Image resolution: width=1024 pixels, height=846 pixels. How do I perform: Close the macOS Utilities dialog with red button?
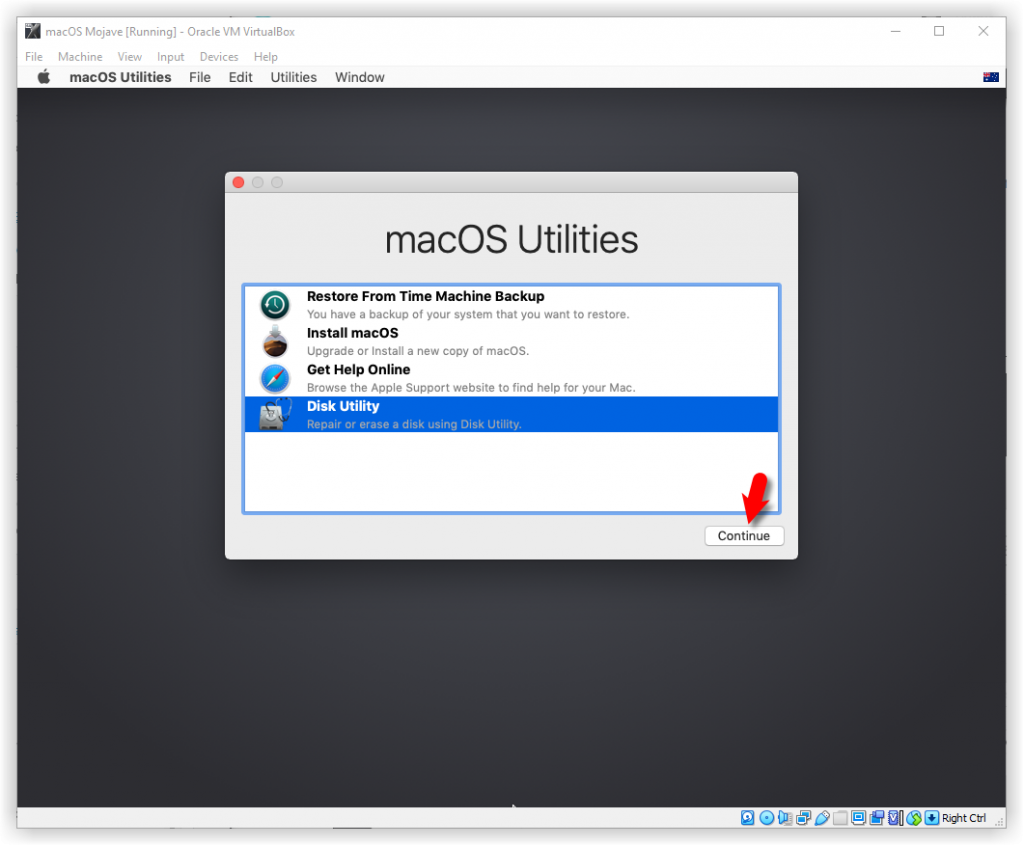tap(238, 182)
